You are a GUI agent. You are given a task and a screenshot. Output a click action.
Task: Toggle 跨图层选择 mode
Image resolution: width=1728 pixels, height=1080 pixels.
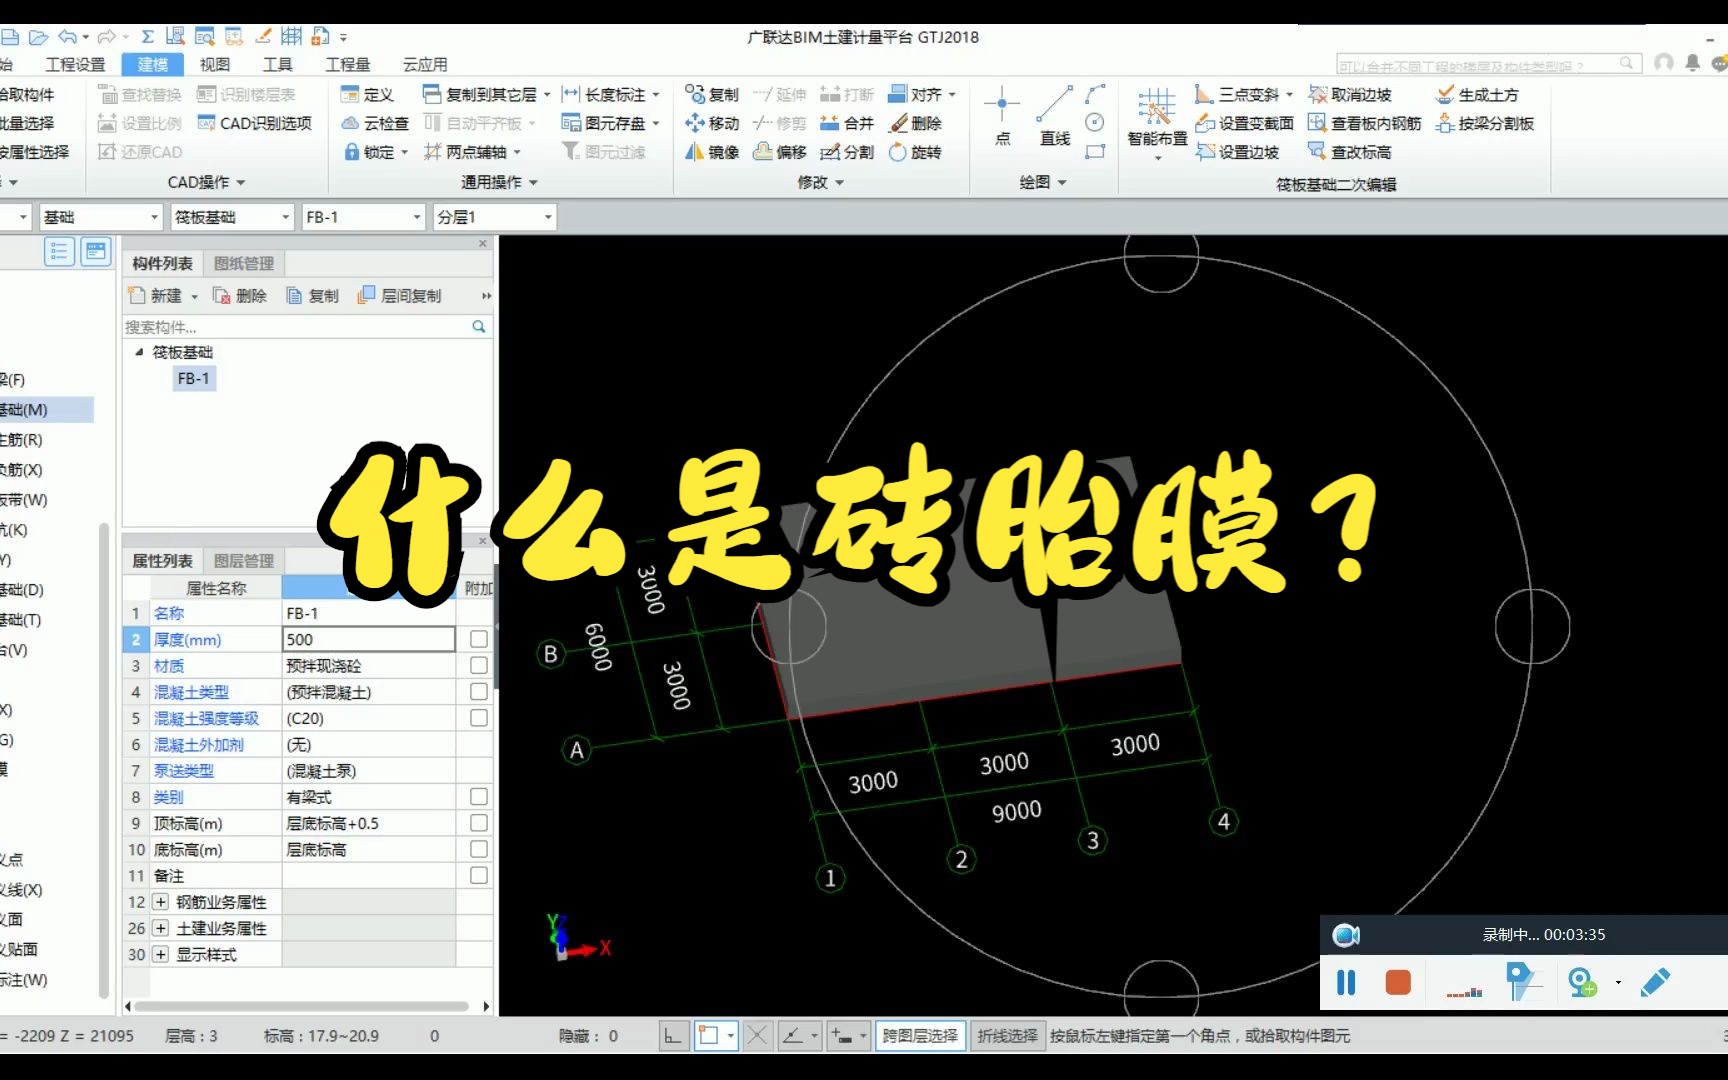coord(920,1036)
